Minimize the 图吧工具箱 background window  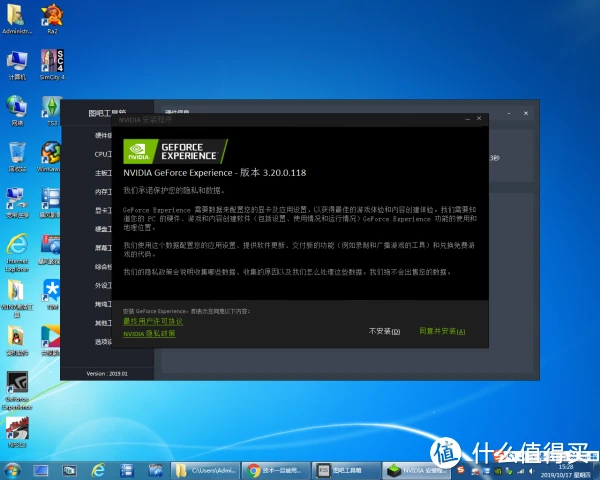(x=509, y=113)
